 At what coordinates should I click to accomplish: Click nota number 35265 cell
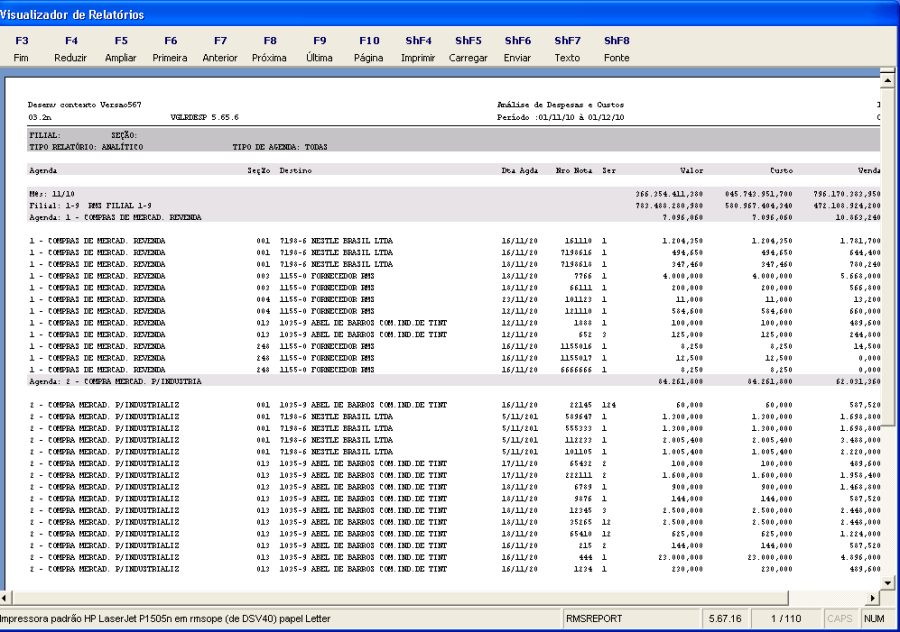(580, 522)
